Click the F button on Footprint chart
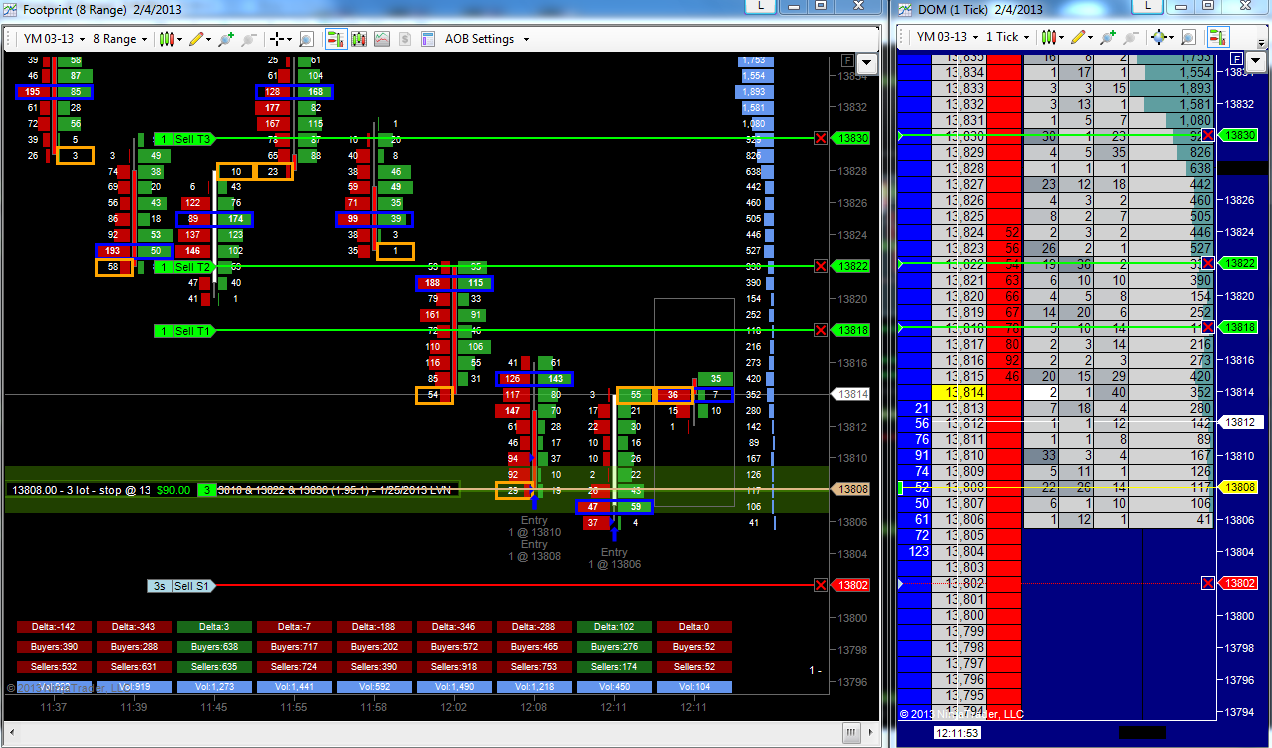 pyautogui.click(x=847, y=61)
